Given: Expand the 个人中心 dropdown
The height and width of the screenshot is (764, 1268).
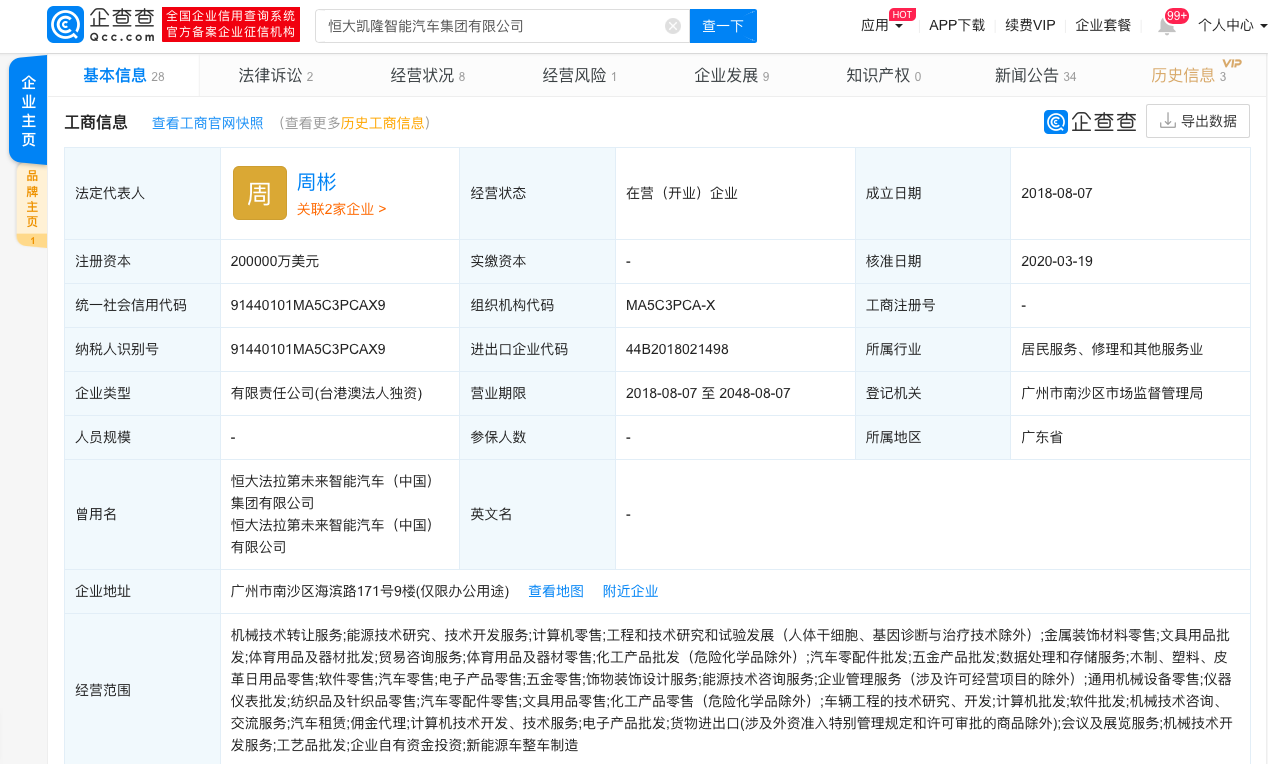Looking at the screenshot, I should click(x=1232, y=26).
